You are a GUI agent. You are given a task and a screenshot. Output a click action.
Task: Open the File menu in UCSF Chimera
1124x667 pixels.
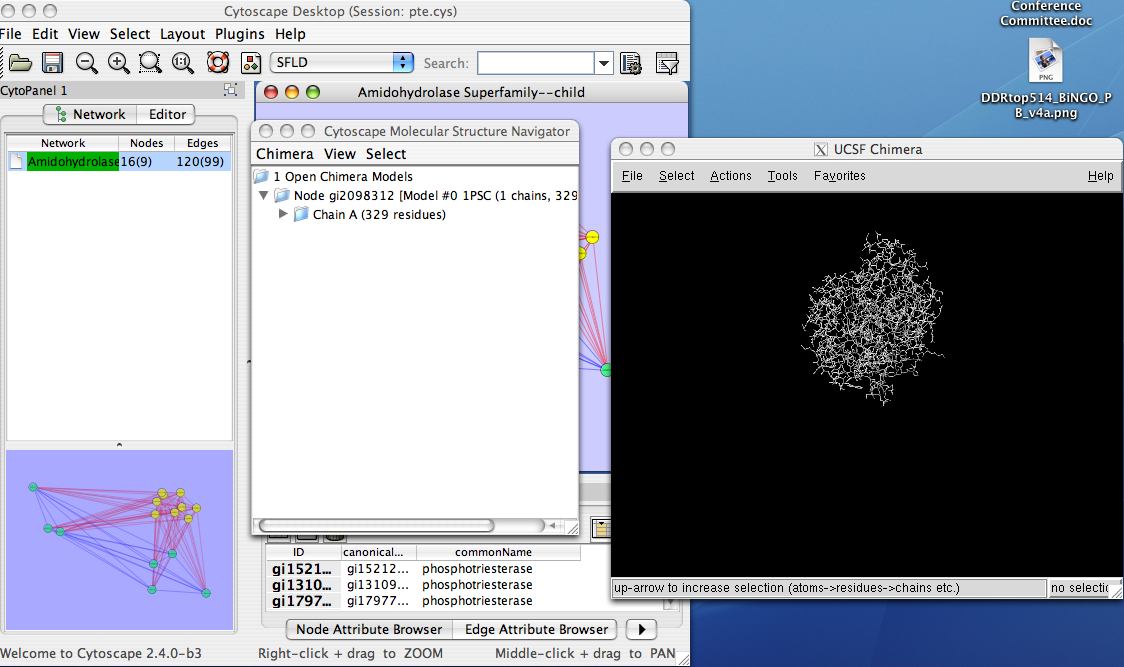tap(632, 176)
